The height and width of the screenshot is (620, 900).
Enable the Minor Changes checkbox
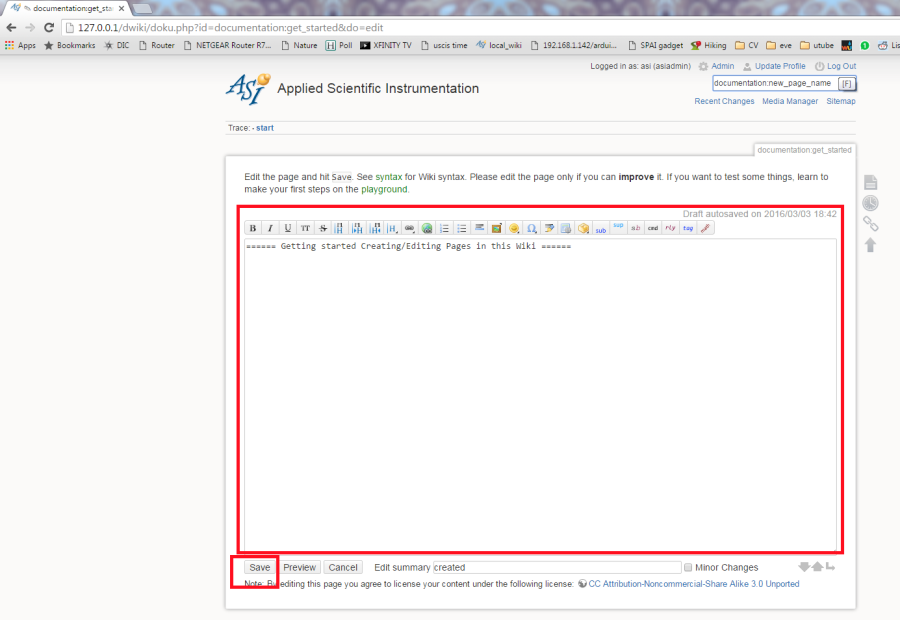pyautogui.click(x=689, y=566)
